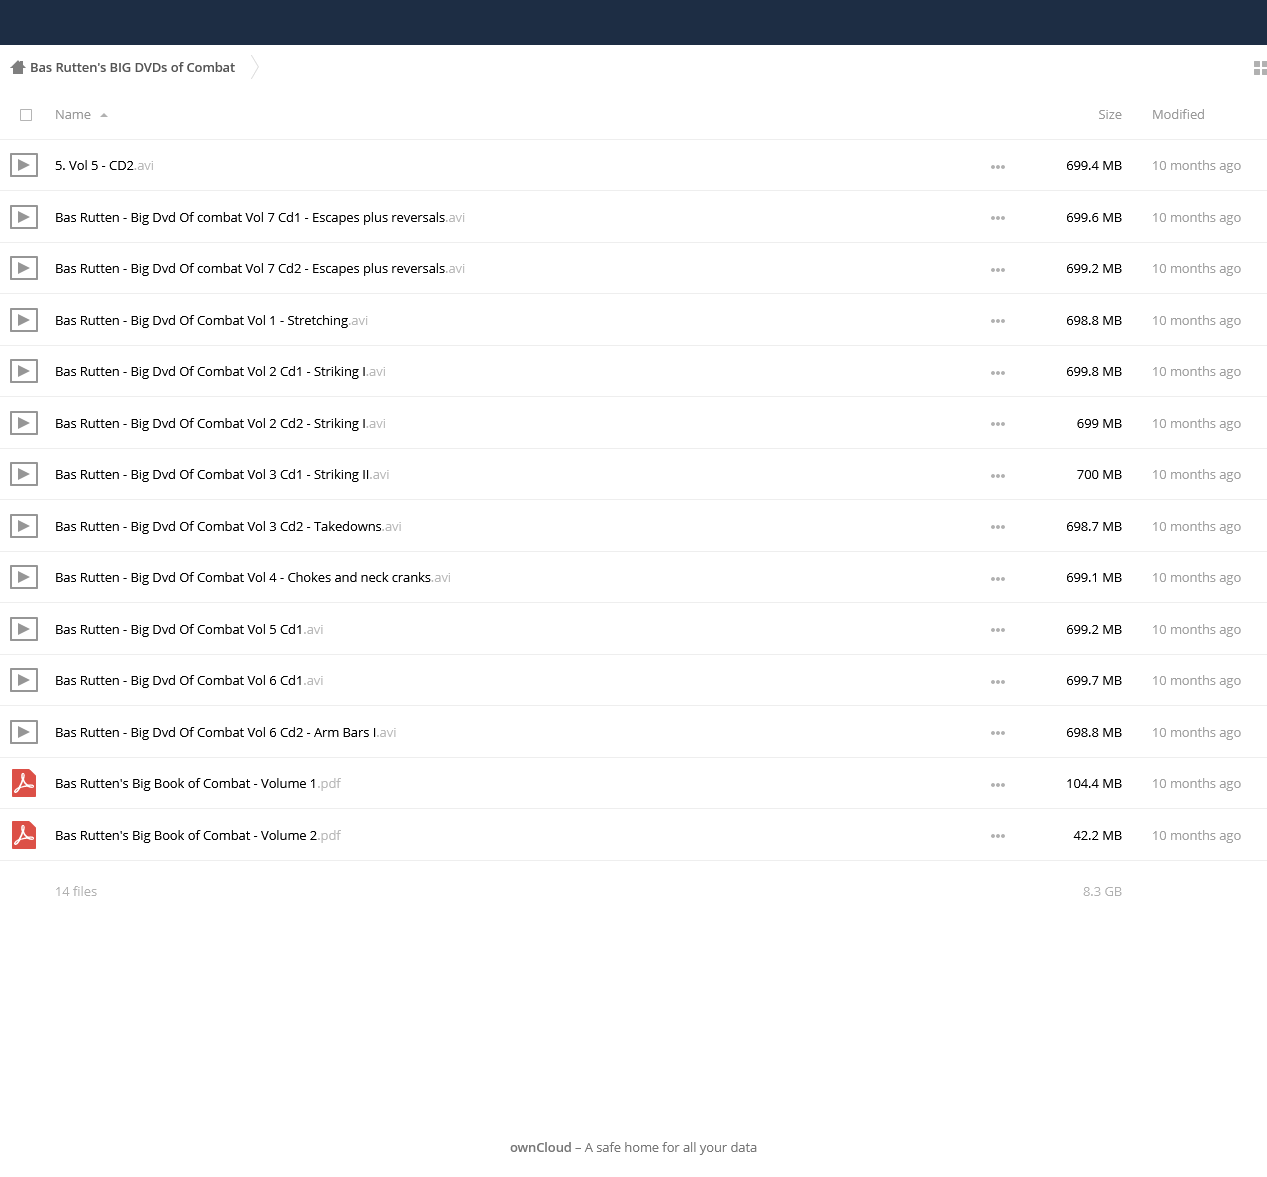Click the 700 MB size value
Screen dimensions: 1267x1177
(1099, 474)
